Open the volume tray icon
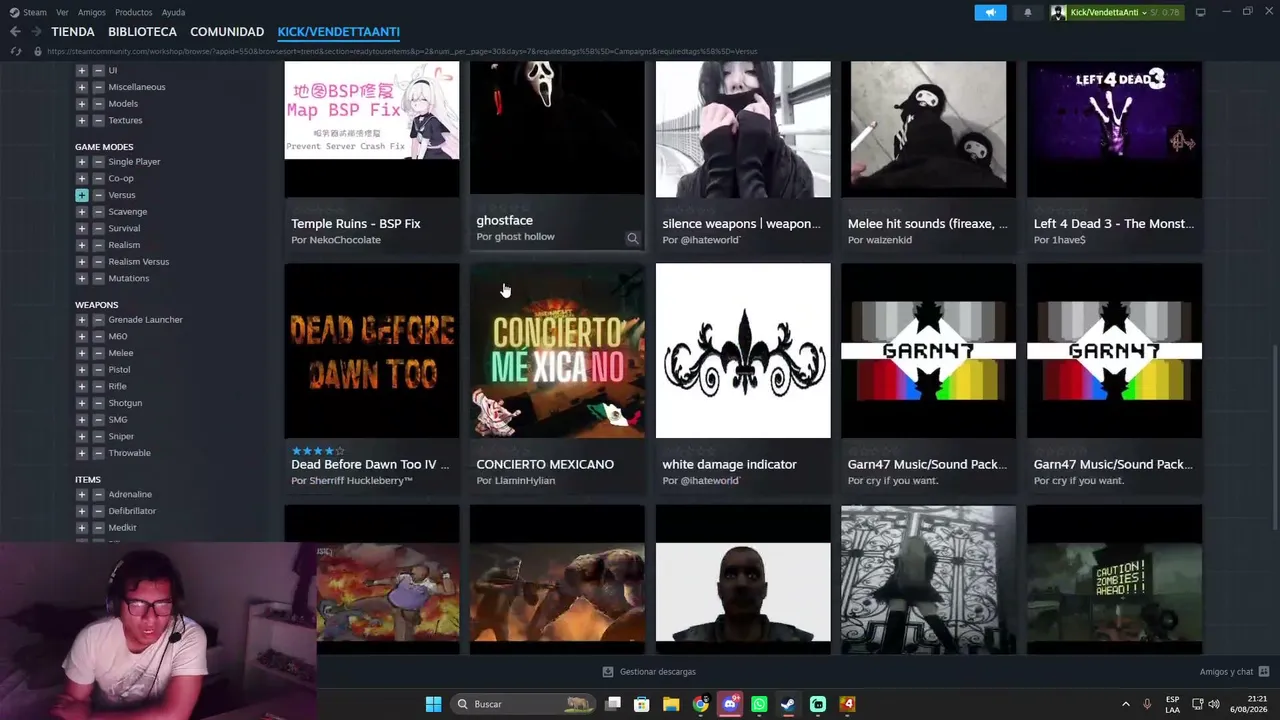Image resolution: width=1280 pixels, height=720 pixels. pyautogui.click(x=1214, y=704)
